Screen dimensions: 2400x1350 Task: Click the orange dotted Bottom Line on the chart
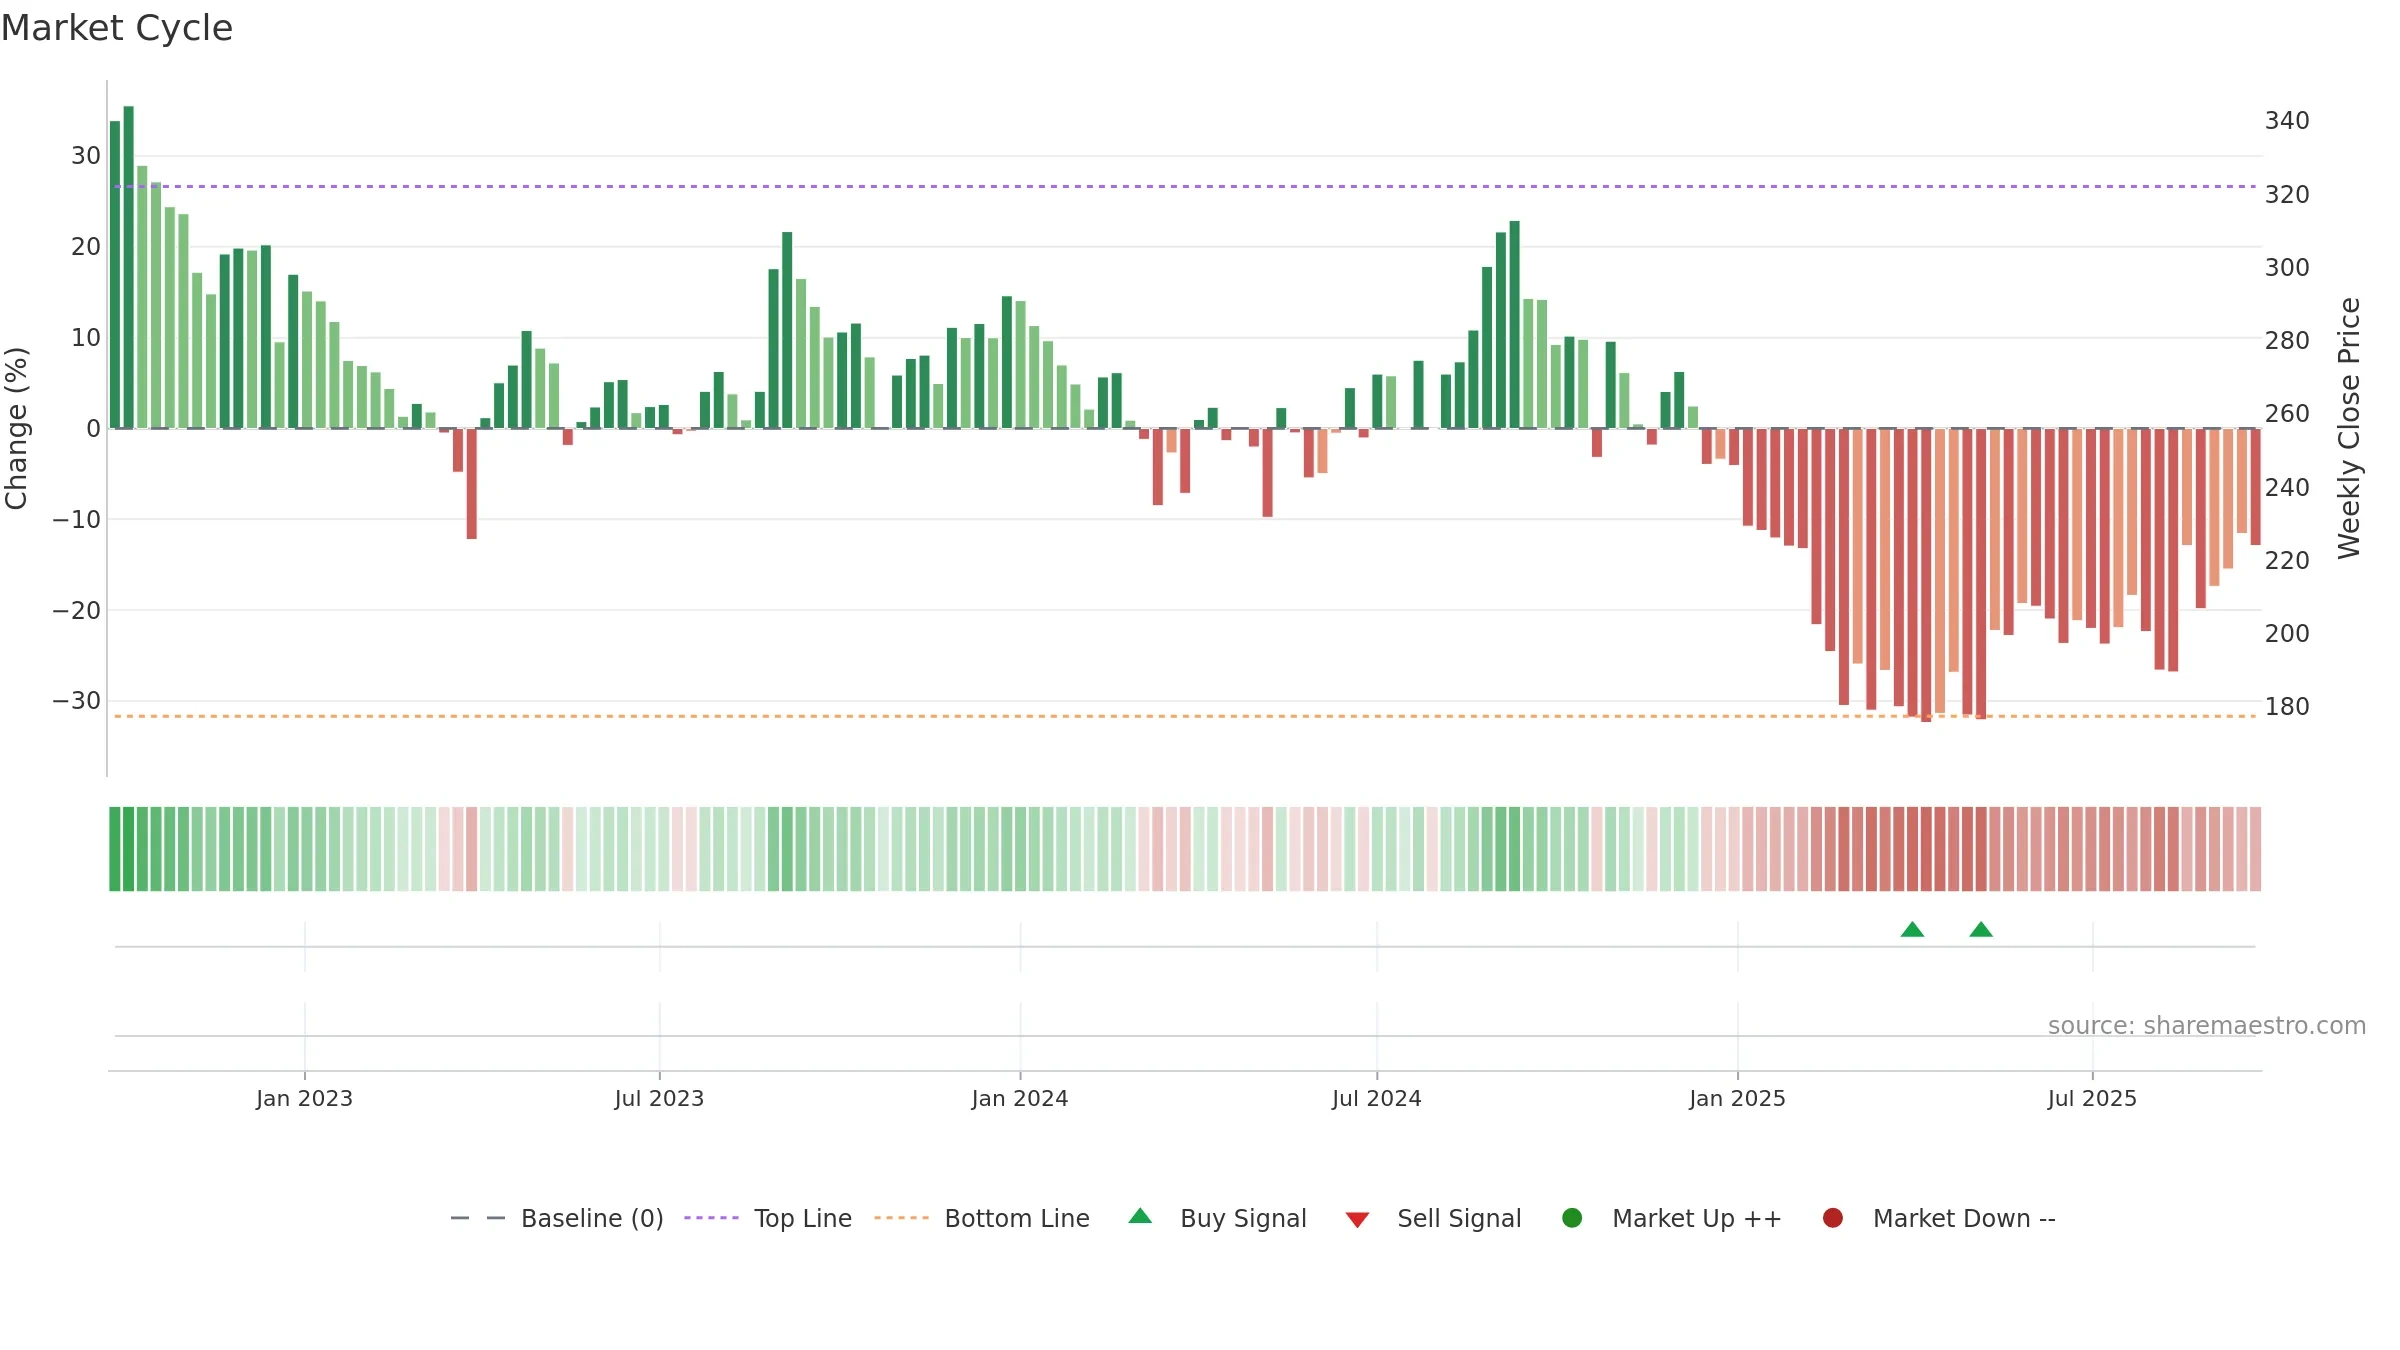coord(1185,716)
